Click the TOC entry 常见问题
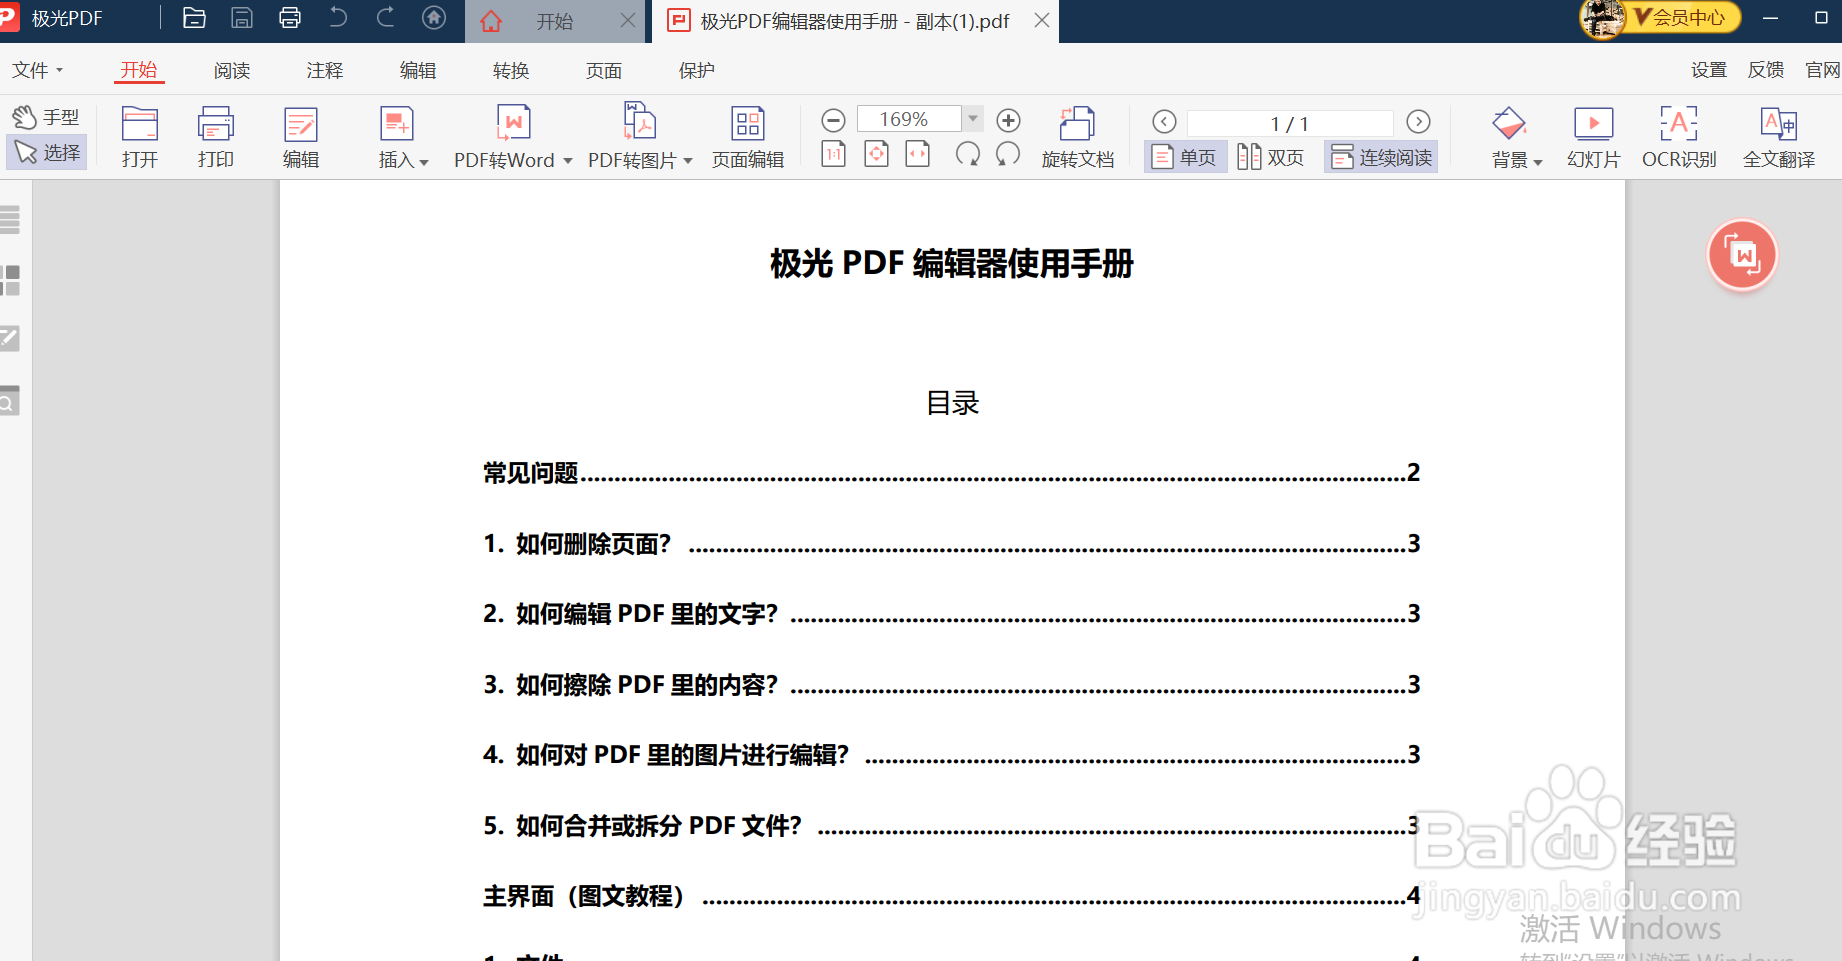The height and width of the screenshot is (961, 1842). (951, 473)
